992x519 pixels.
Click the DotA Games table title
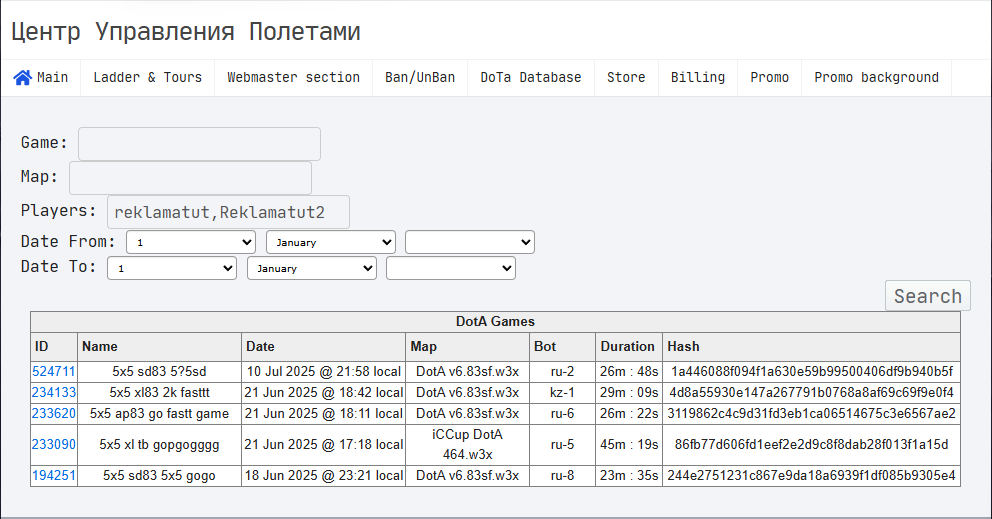coord(495,322)
